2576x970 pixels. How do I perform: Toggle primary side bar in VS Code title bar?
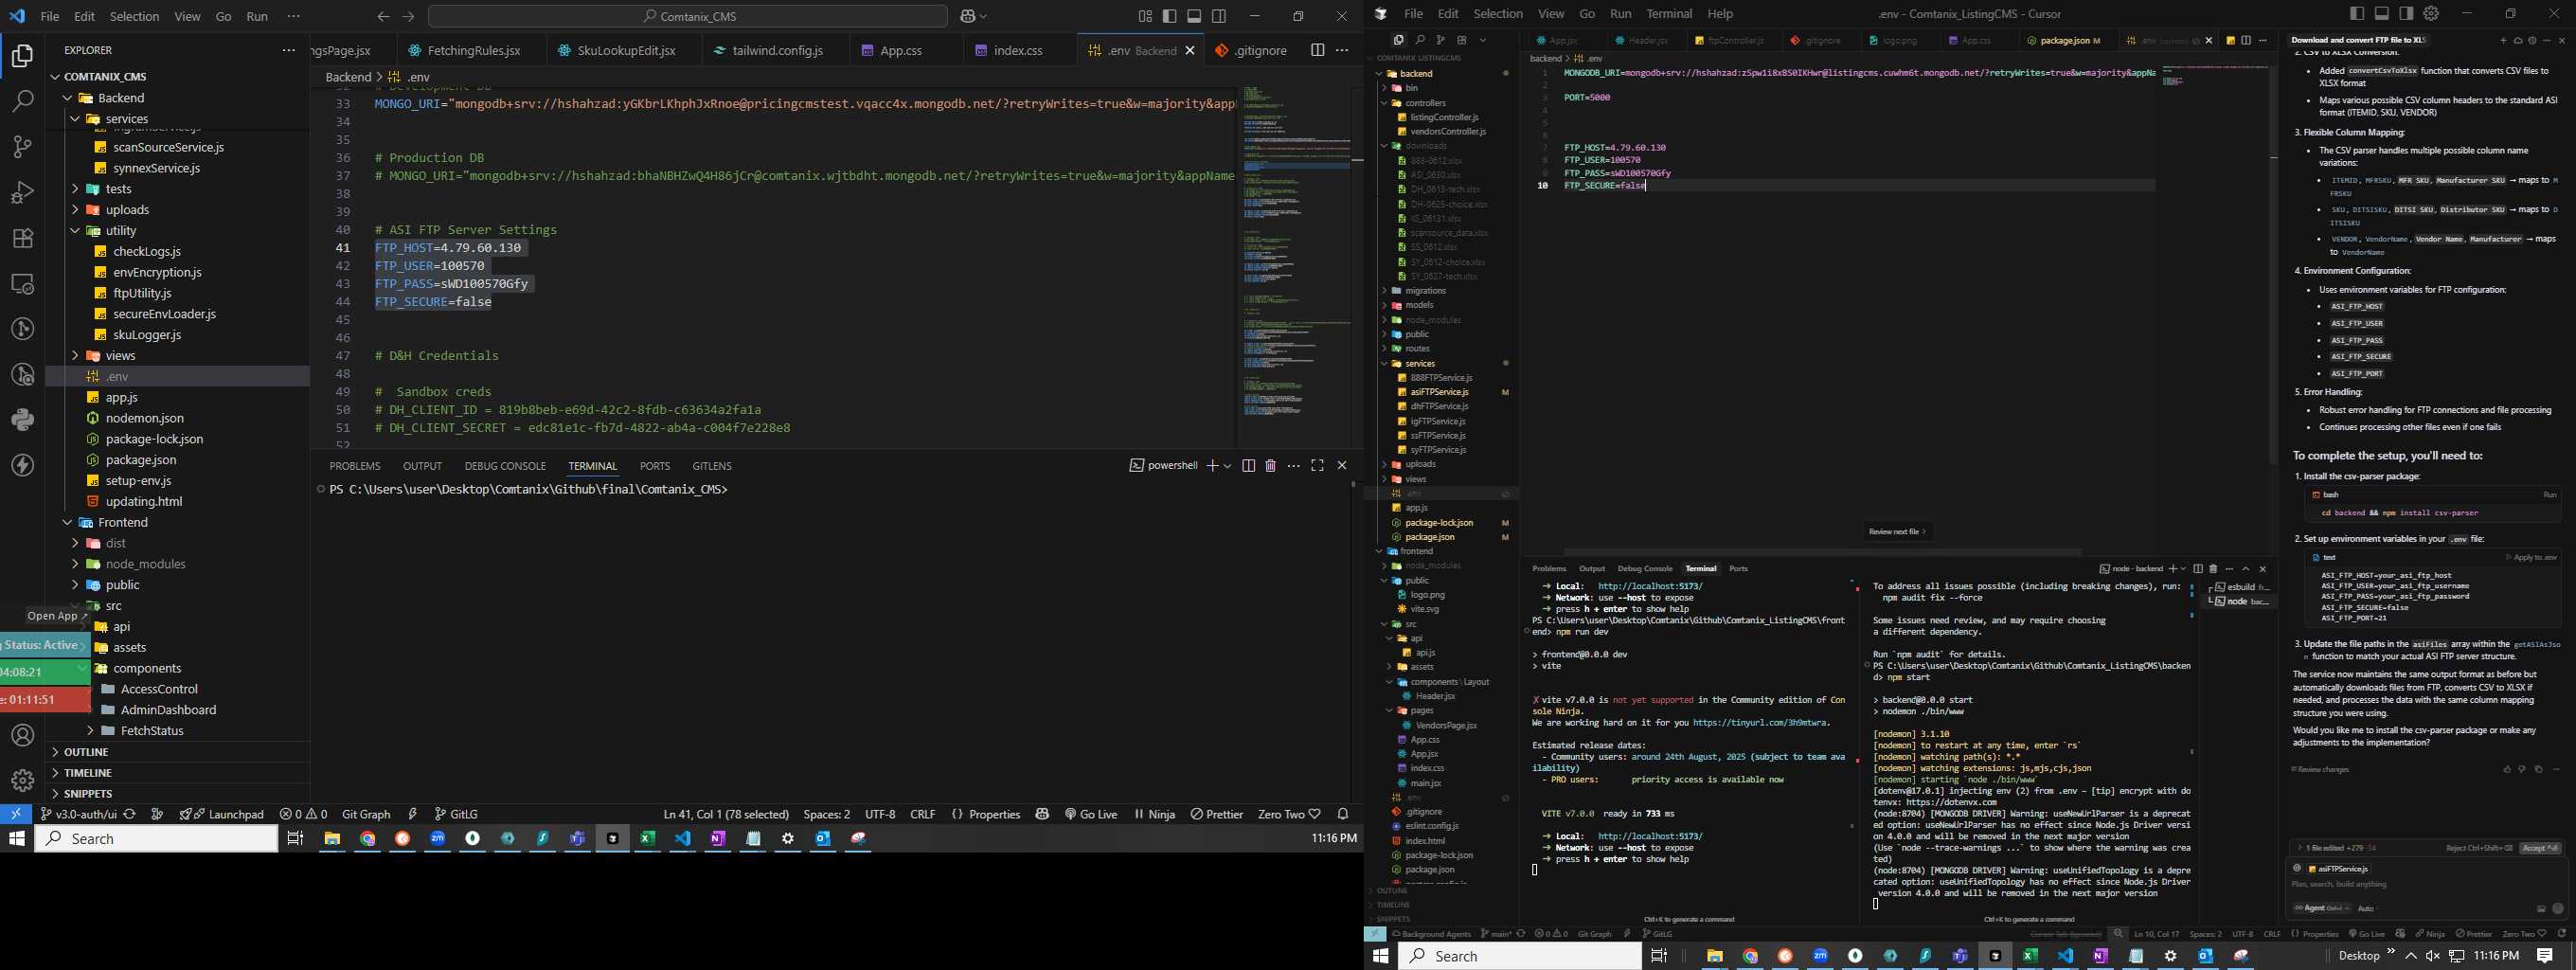1170,16
